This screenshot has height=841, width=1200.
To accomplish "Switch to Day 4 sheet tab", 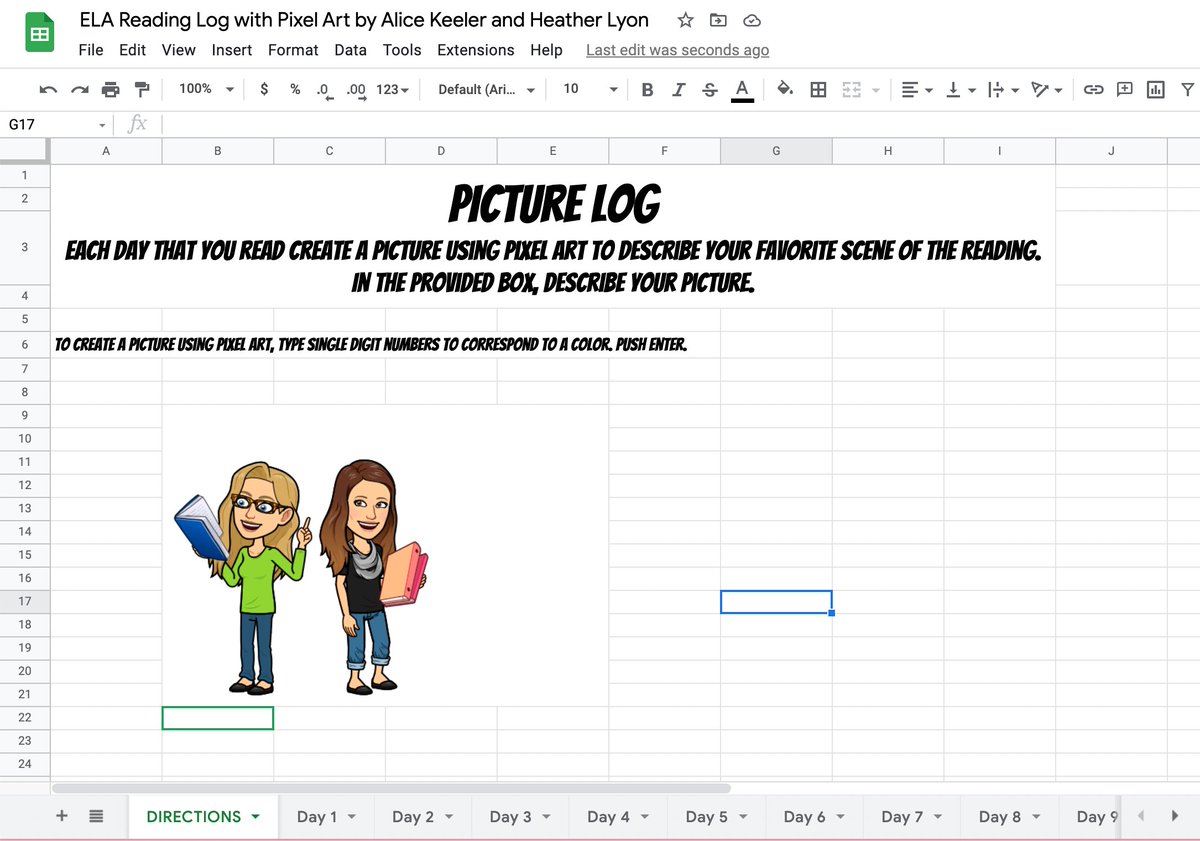I will (x=617, y=817).
